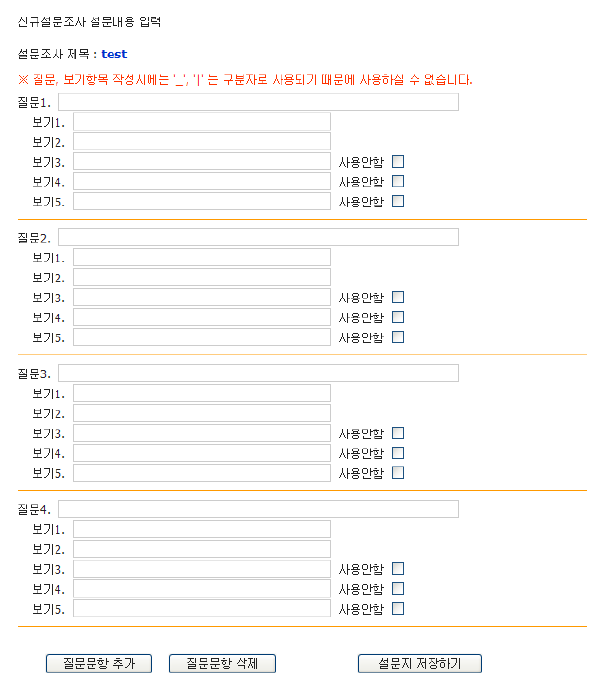Click into the 질문4 text field
Image resolution: width=600 pixels, height=691 pixels.
tap(258, 509)
